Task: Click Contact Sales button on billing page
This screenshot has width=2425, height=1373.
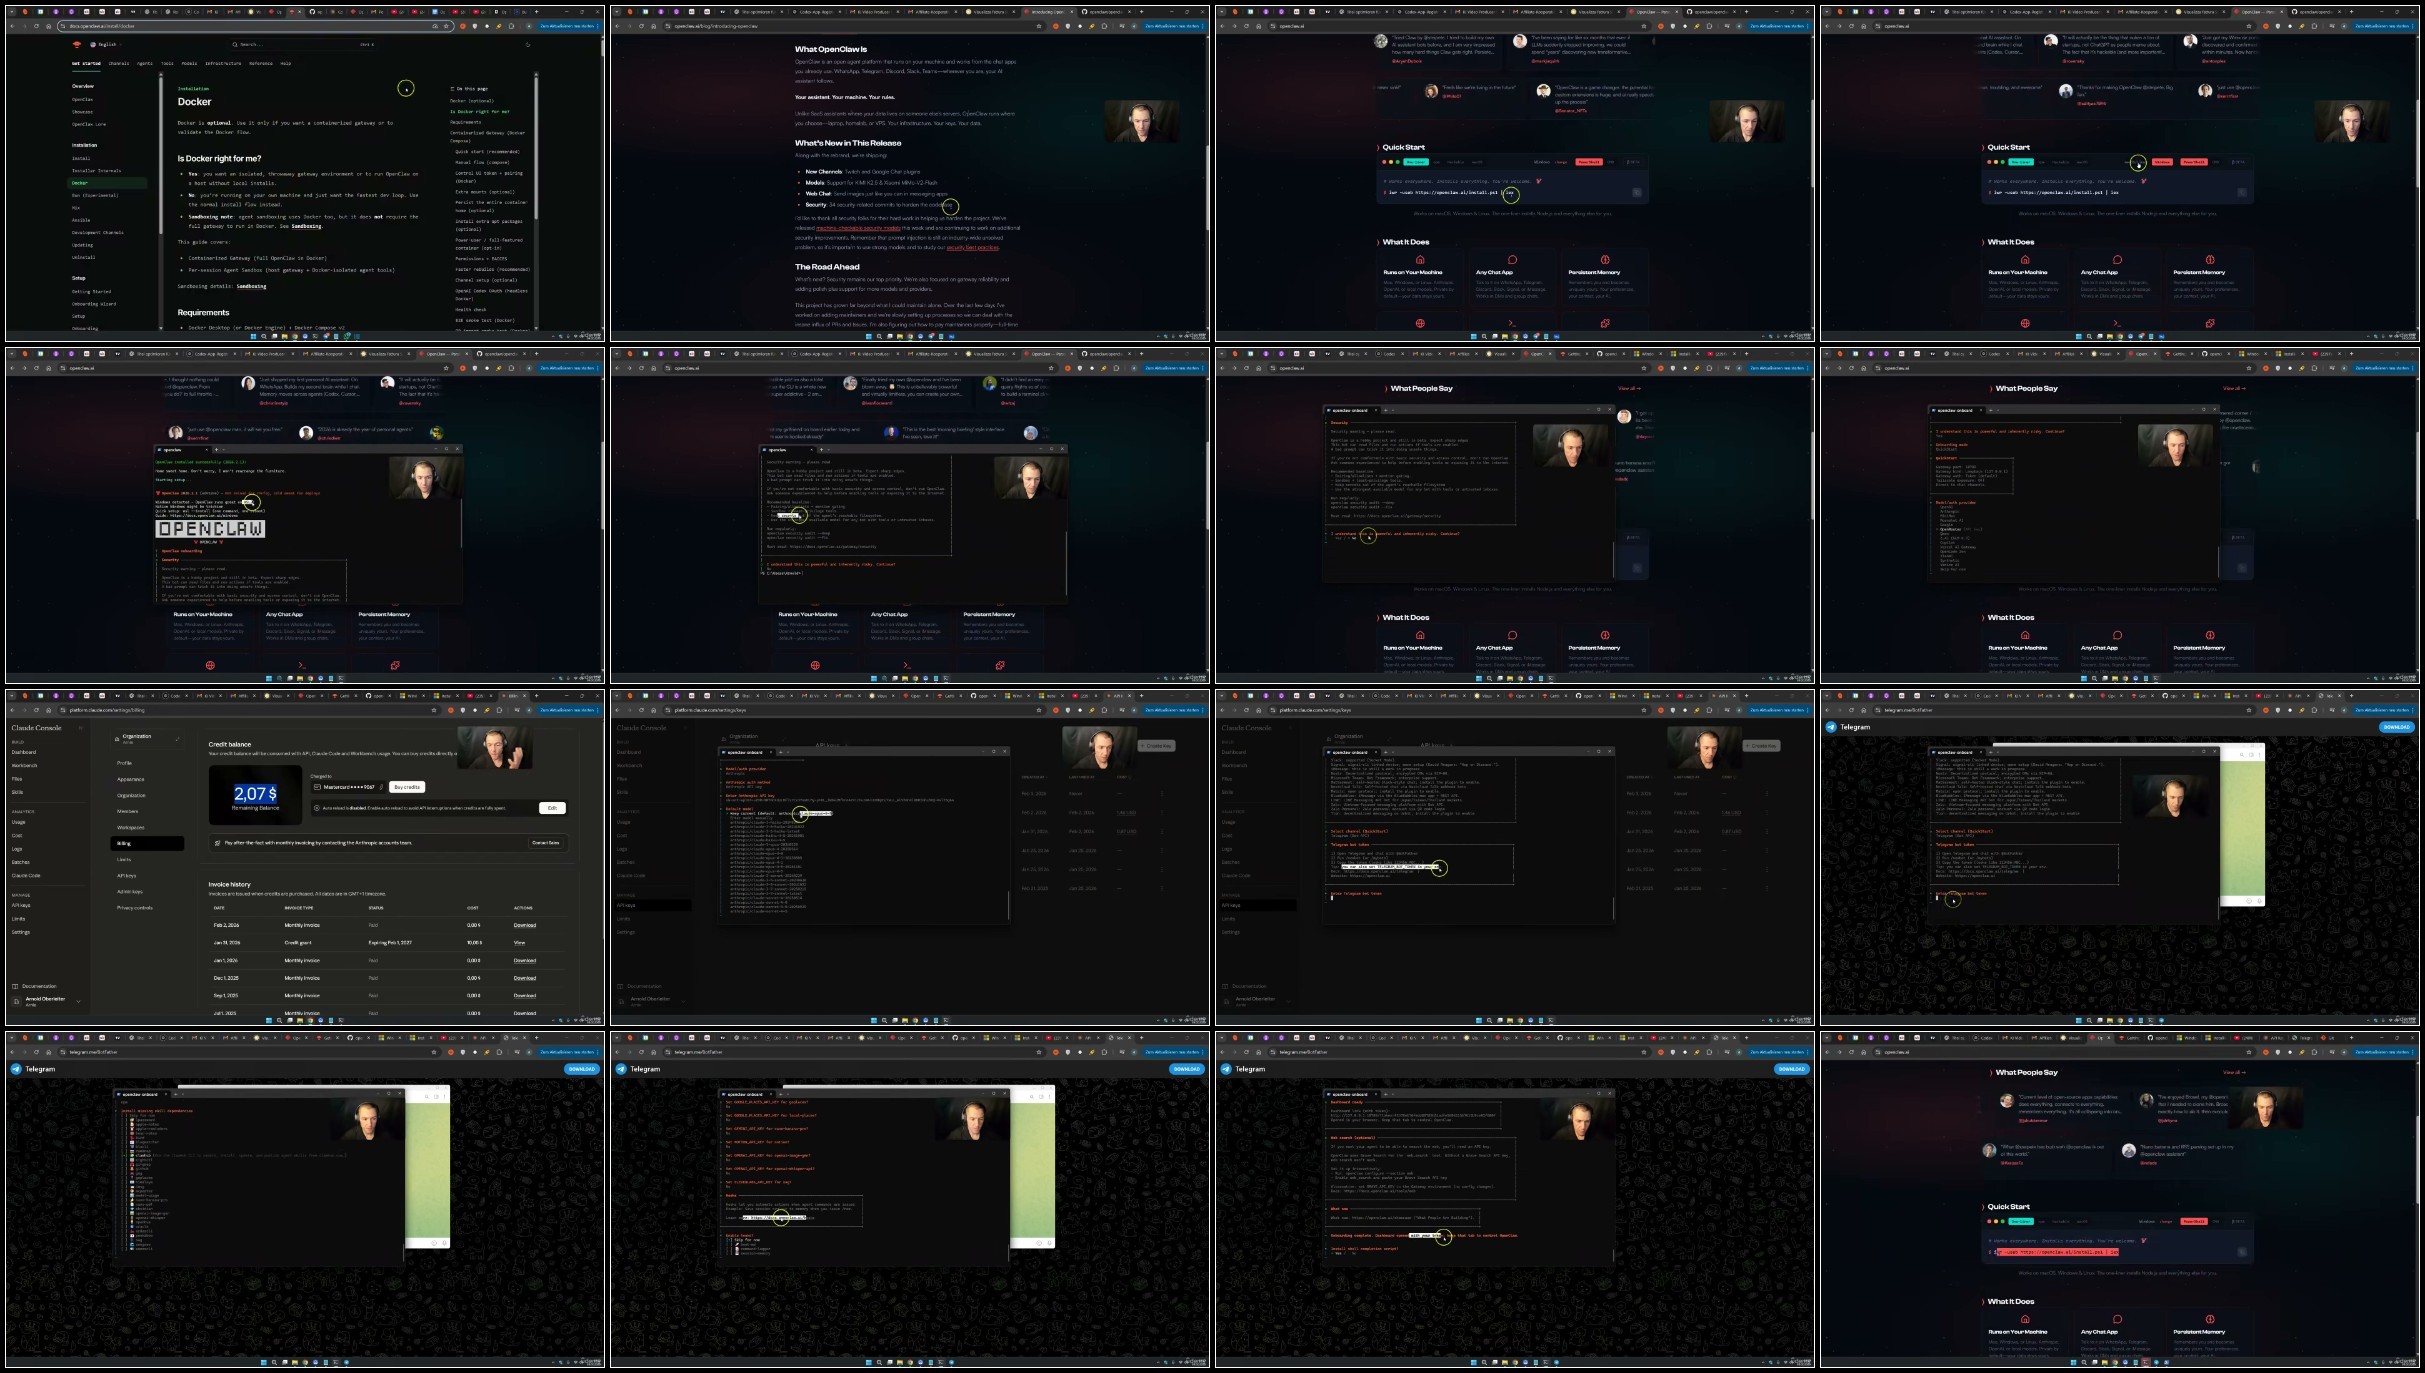Action: click(546, 843)
